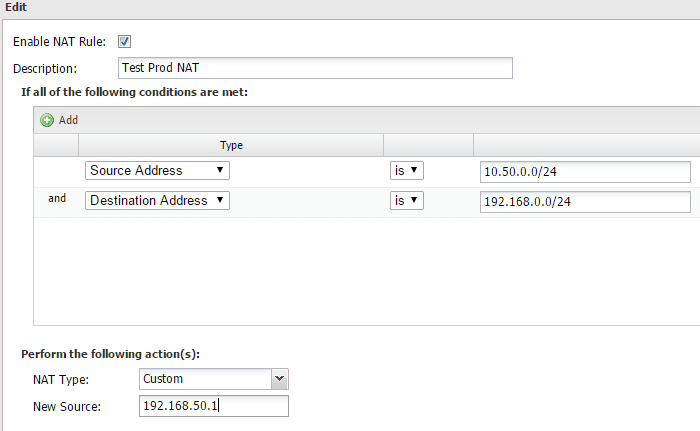Toggle the Enable NAT Rule checkbox
700x431 pixels.
pos(125,42)
